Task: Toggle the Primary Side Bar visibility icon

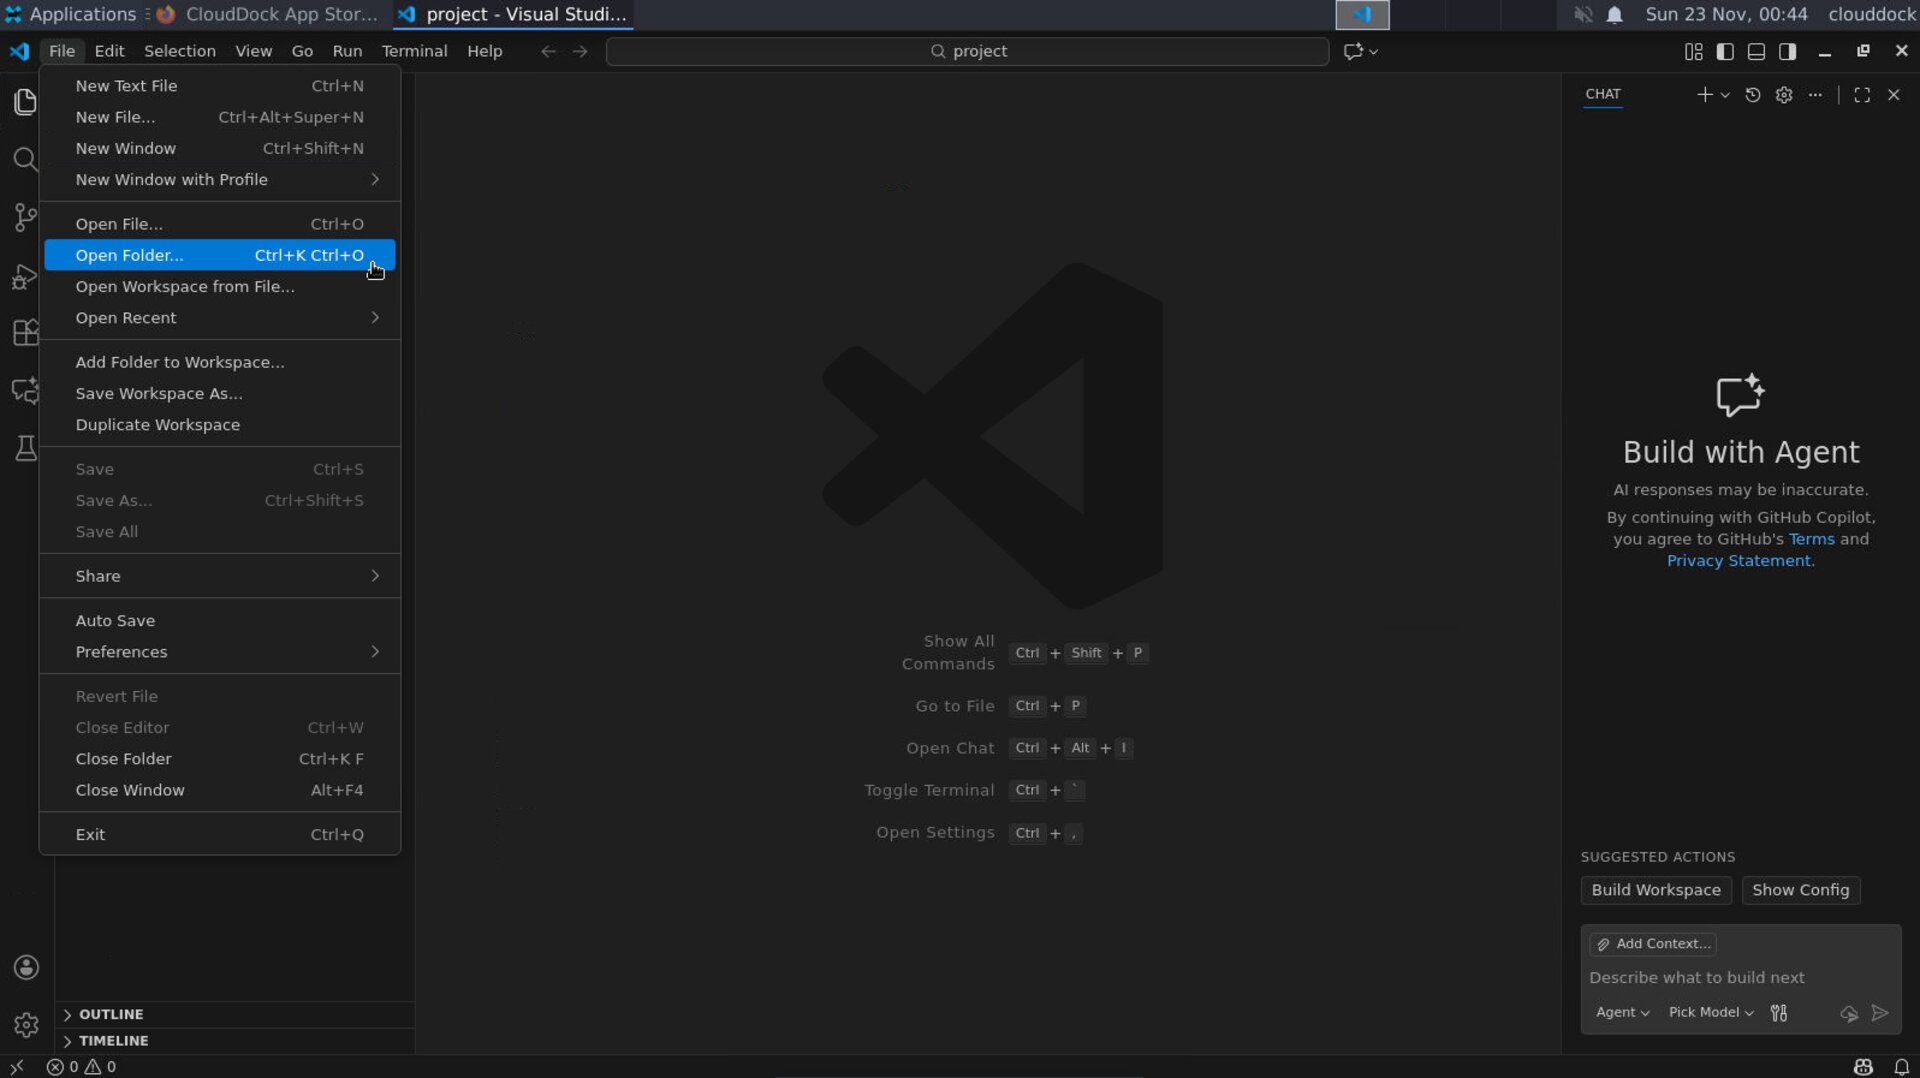Action: [x=1726, y=51]
